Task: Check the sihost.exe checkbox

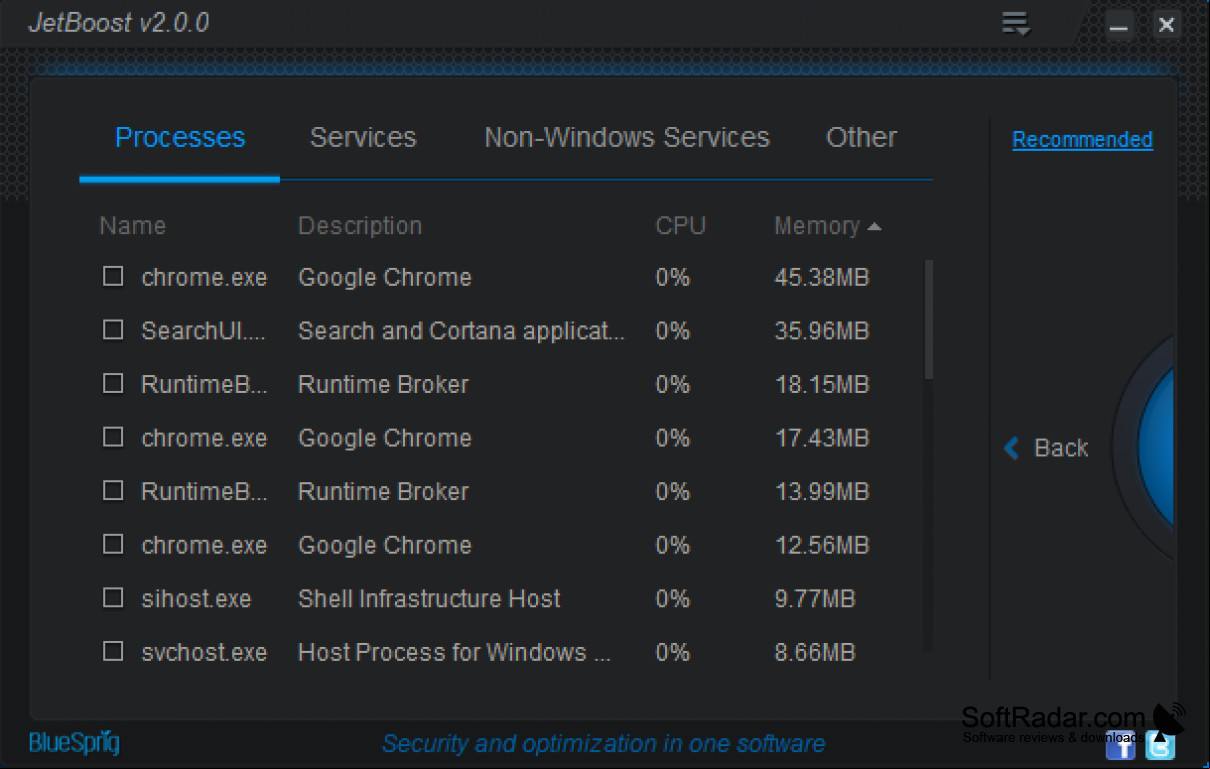Action: click(x=113, y=598)
